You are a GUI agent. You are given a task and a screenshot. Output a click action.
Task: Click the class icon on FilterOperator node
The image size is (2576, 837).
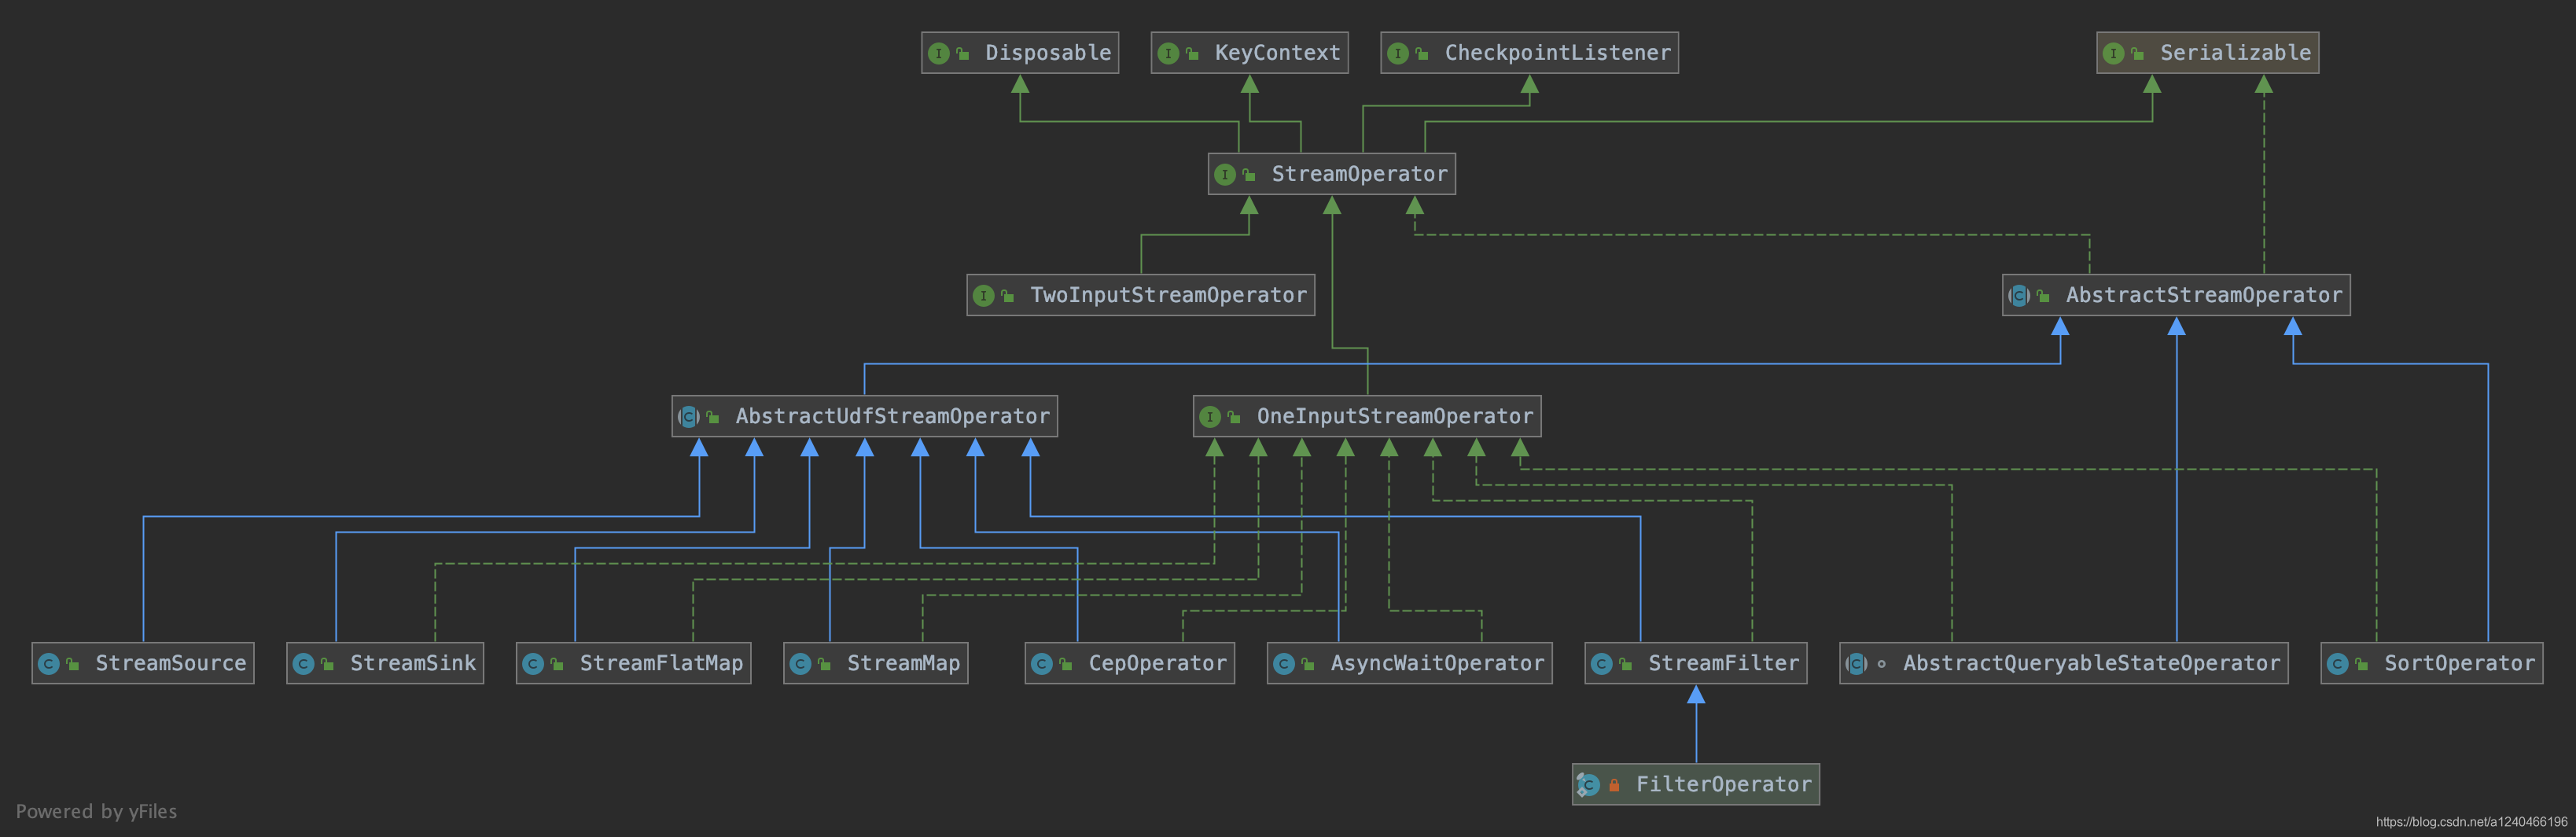(x=1588, y=785)
